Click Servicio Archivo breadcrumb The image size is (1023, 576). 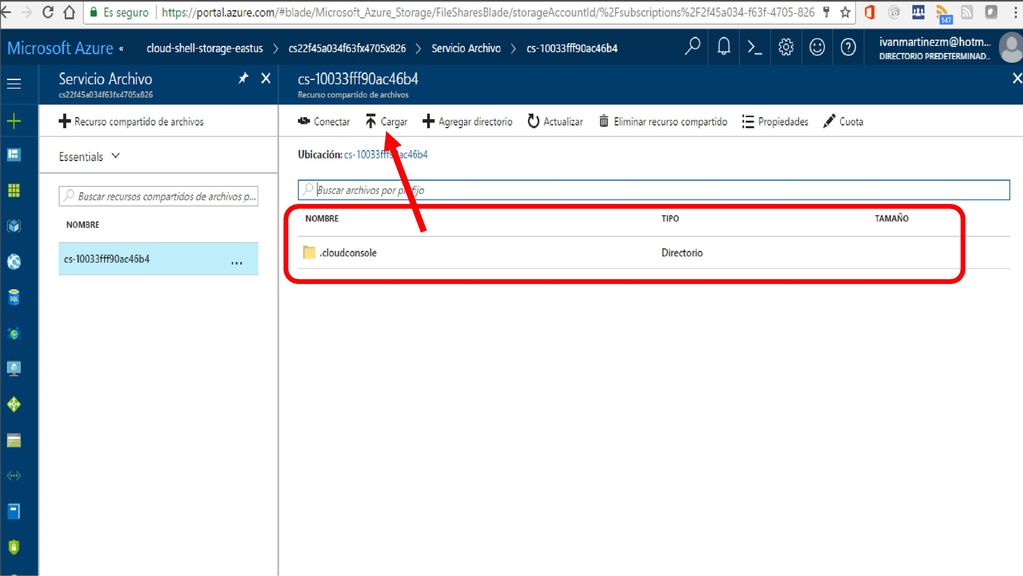[x=466, y=48]
